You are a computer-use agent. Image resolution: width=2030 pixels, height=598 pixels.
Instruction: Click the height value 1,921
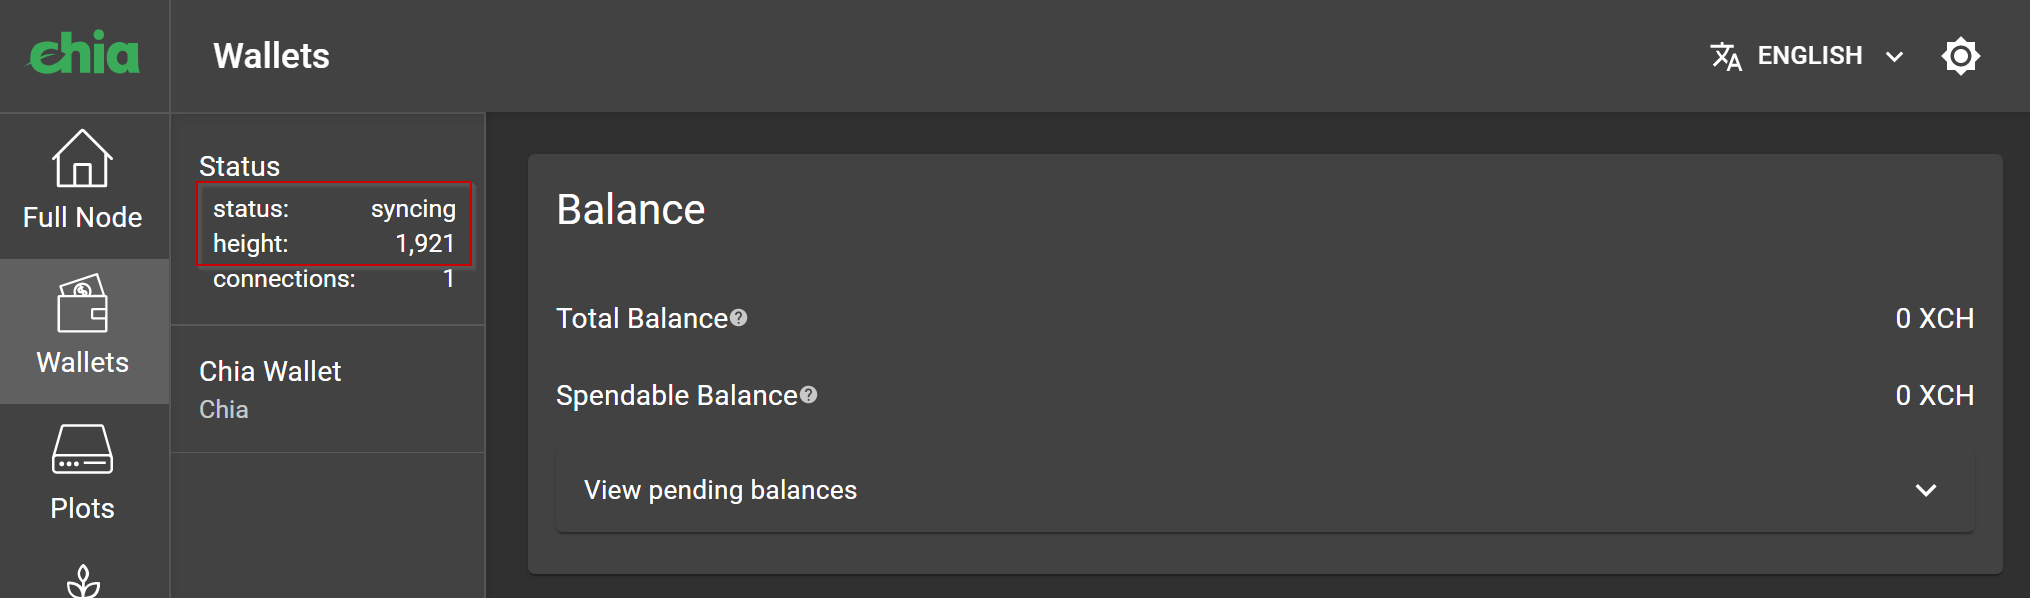425,244
